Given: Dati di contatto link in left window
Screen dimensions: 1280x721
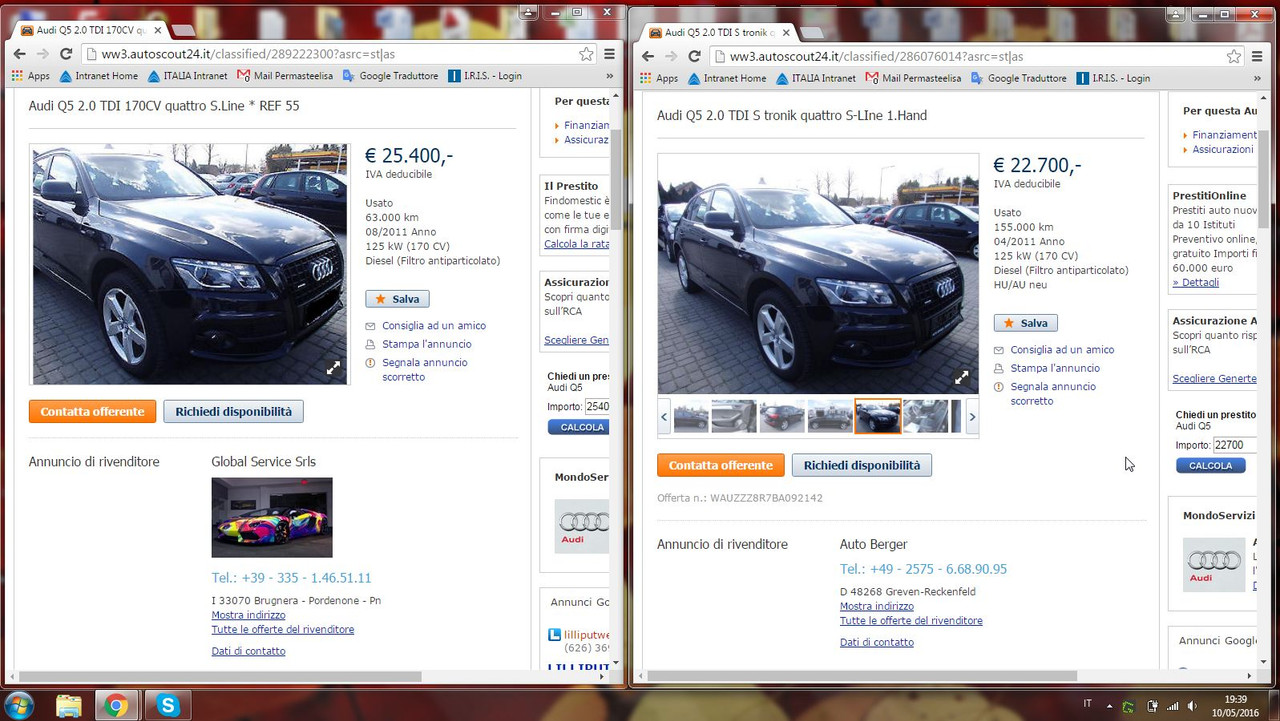Looking at the screenshot, I should coord(248,651).
